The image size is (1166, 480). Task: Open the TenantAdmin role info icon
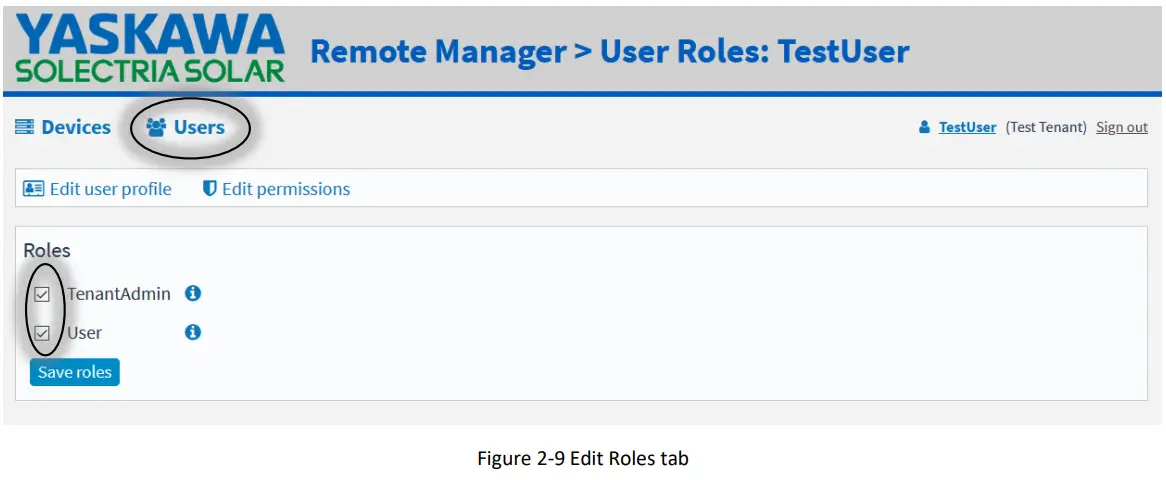(x=193, y=294)
